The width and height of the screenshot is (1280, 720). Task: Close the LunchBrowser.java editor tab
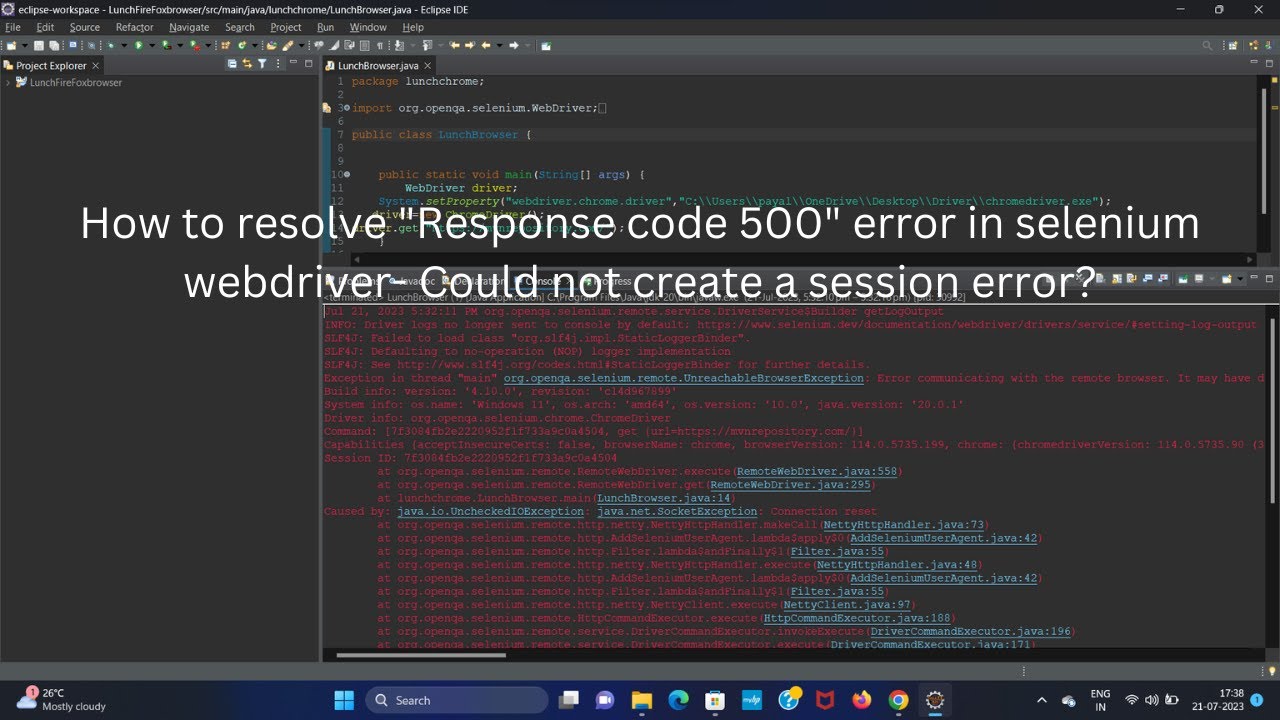tap(427, 65)
